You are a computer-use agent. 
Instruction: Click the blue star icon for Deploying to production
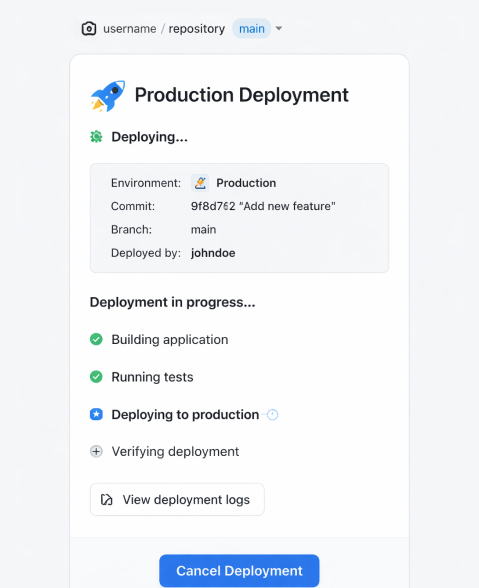pyautogui.click(x=96, y=414)
